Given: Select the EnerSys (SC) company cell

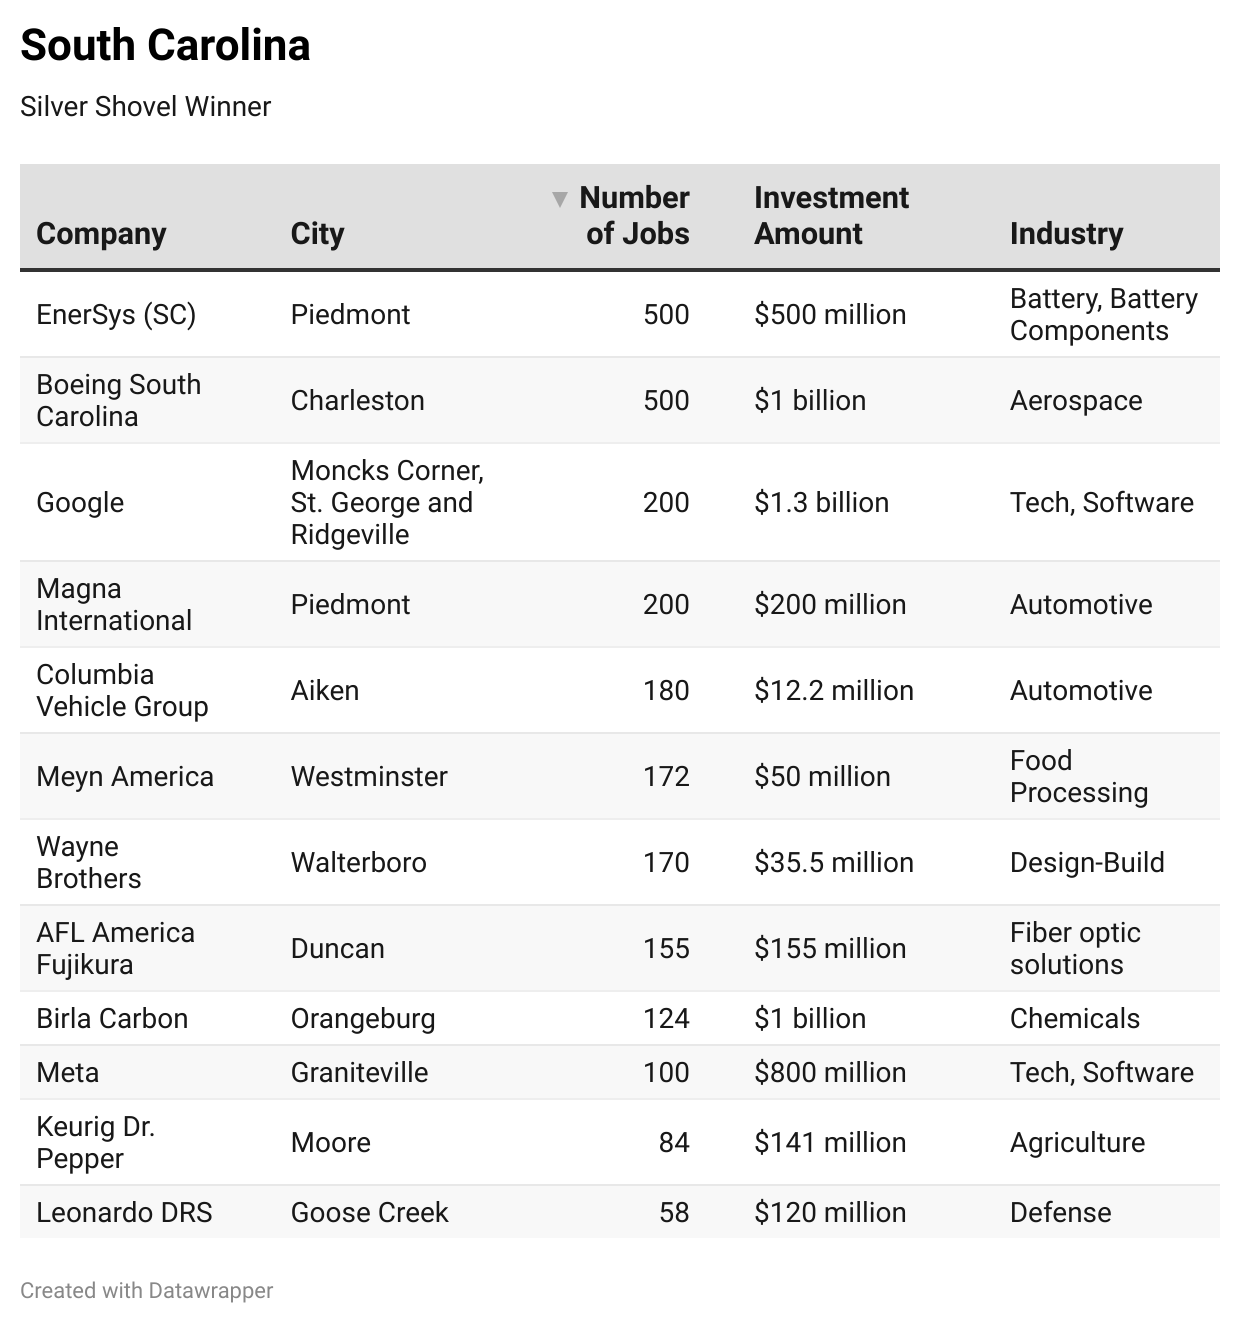Looking at the screenshot, I should click(x=116, y=314).
